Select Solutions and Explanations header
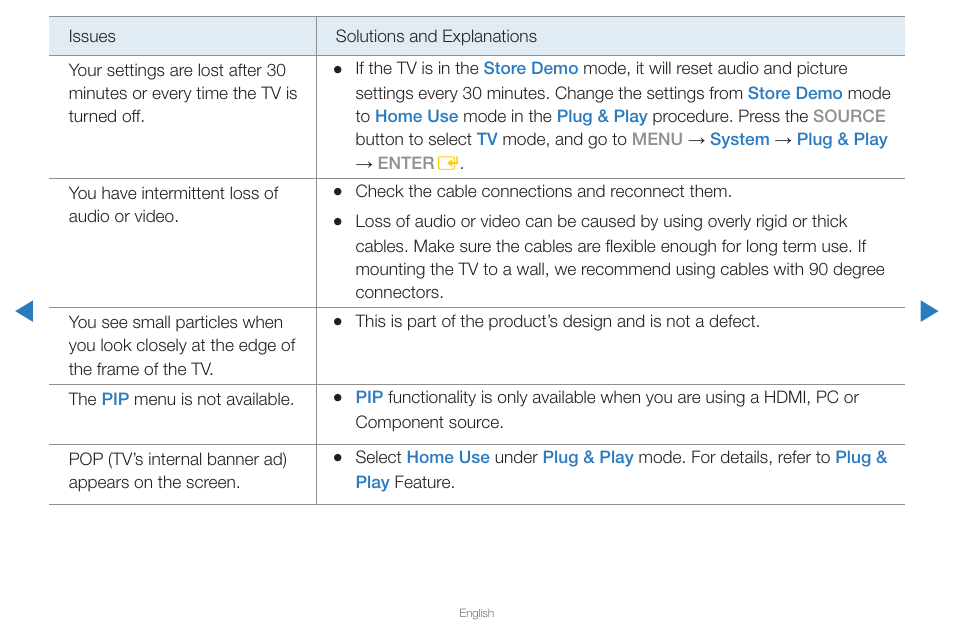954x624 pixels. 436,36
